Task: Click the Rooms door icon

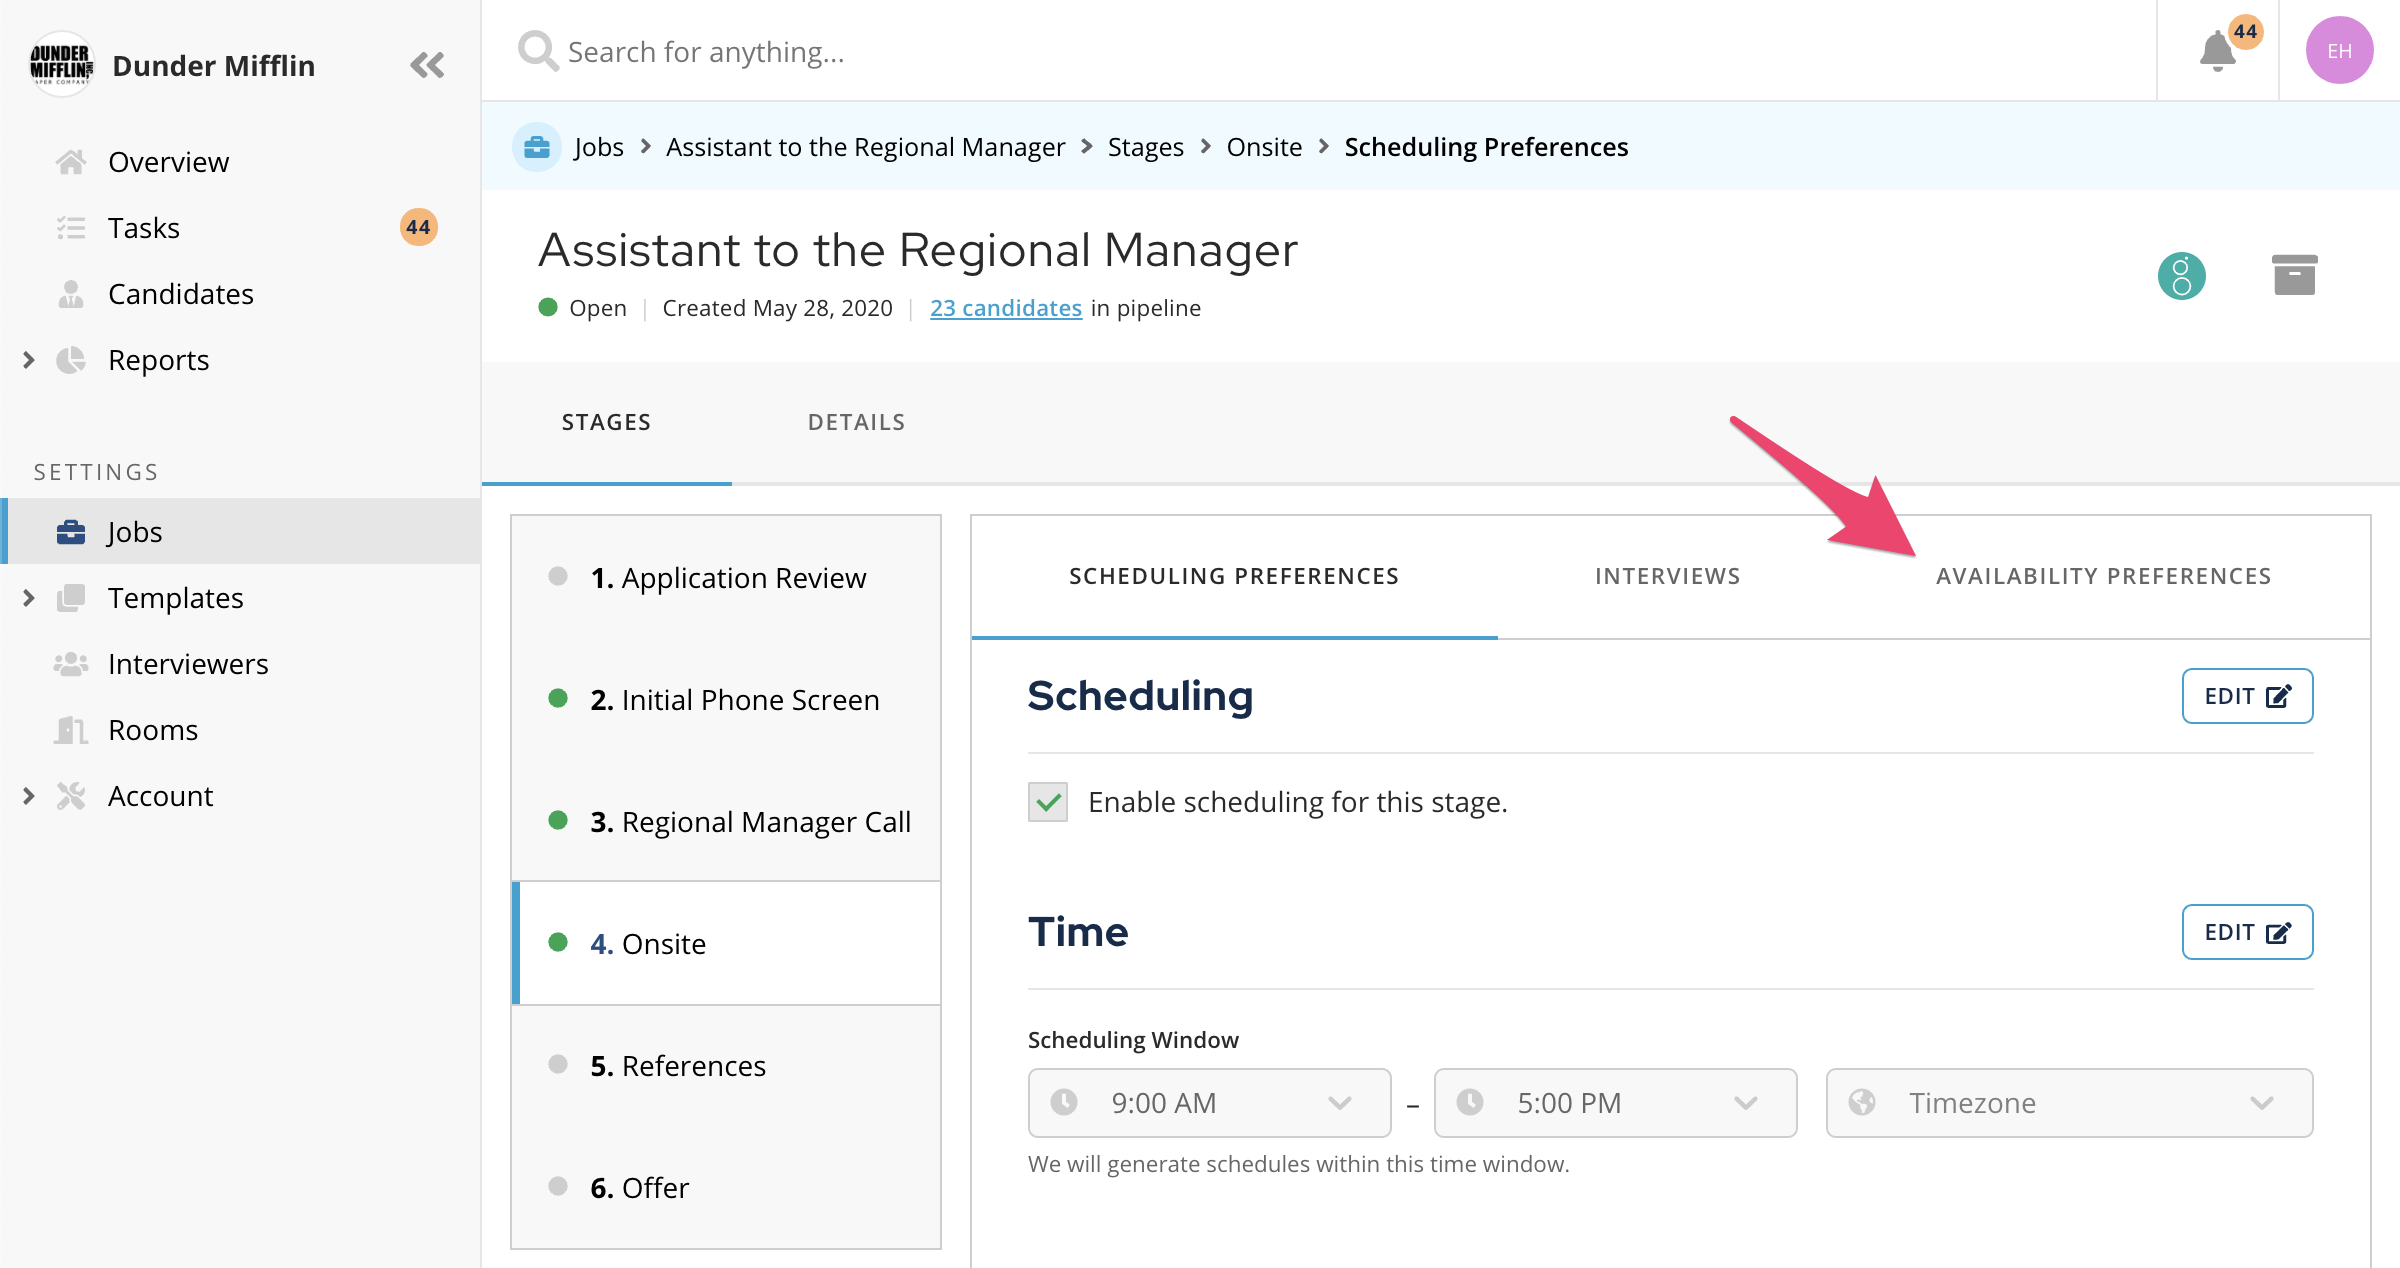Action: [71, 730]
